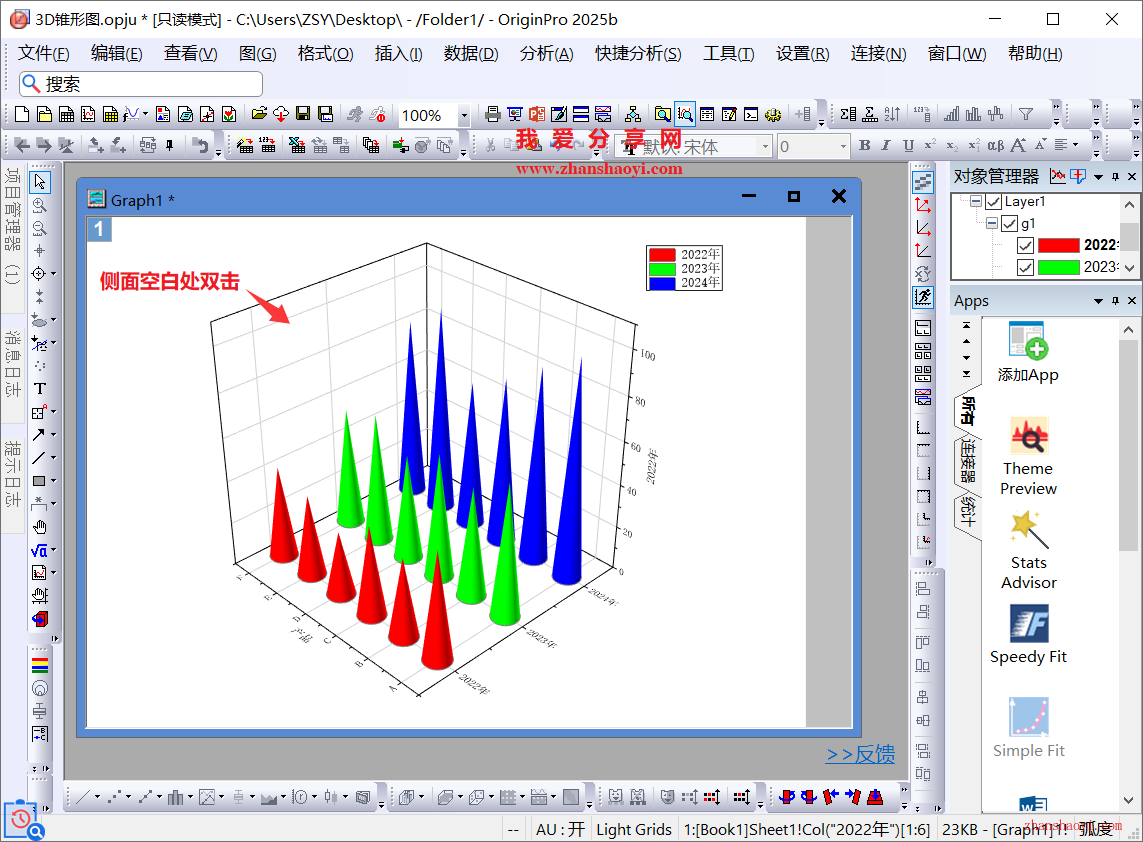The width and height of the screenshot is (1143, 842).
Task: Uncheck the Layer1 checkbox
Action: click(993, 202)
